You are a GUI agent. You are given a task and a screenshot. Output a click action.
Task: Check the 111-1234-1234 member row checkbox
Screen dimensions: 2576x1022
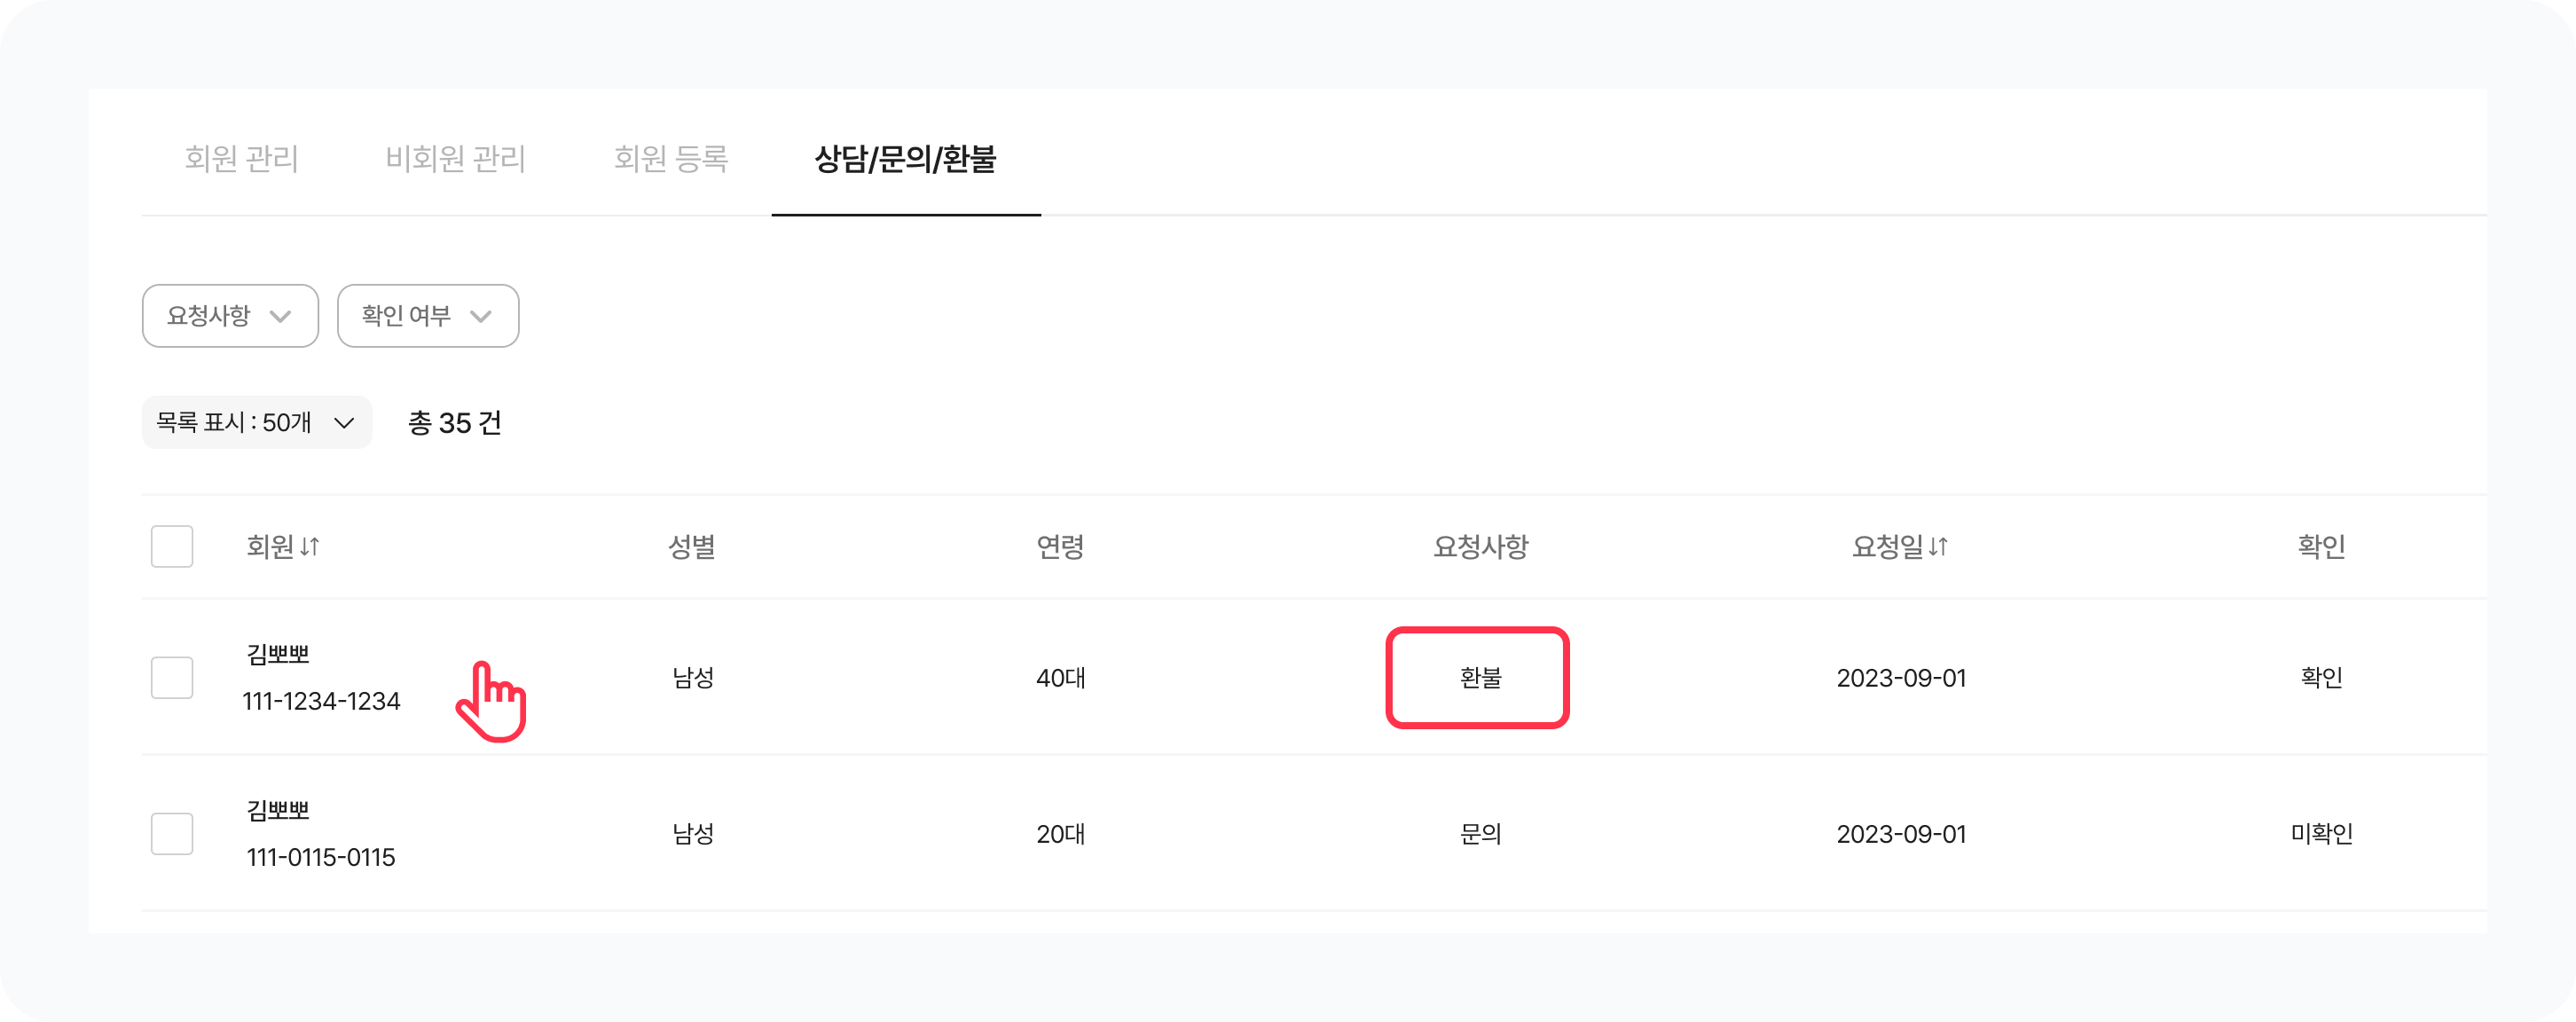[172, 678]
